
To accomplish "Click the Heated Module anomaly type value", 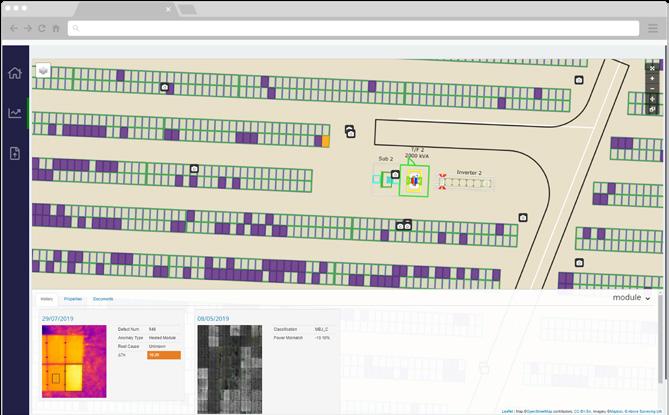I will tap(162, 338).
